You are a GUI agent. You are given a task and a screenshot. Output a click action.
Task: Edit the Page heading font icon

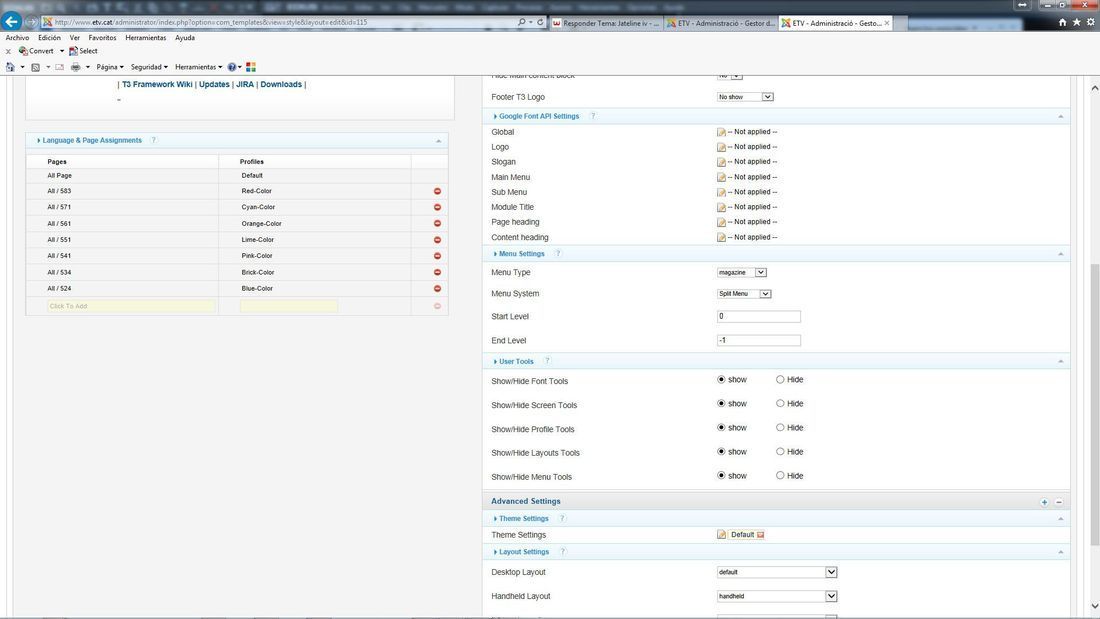pyautogui.click(x=721, y=222)
